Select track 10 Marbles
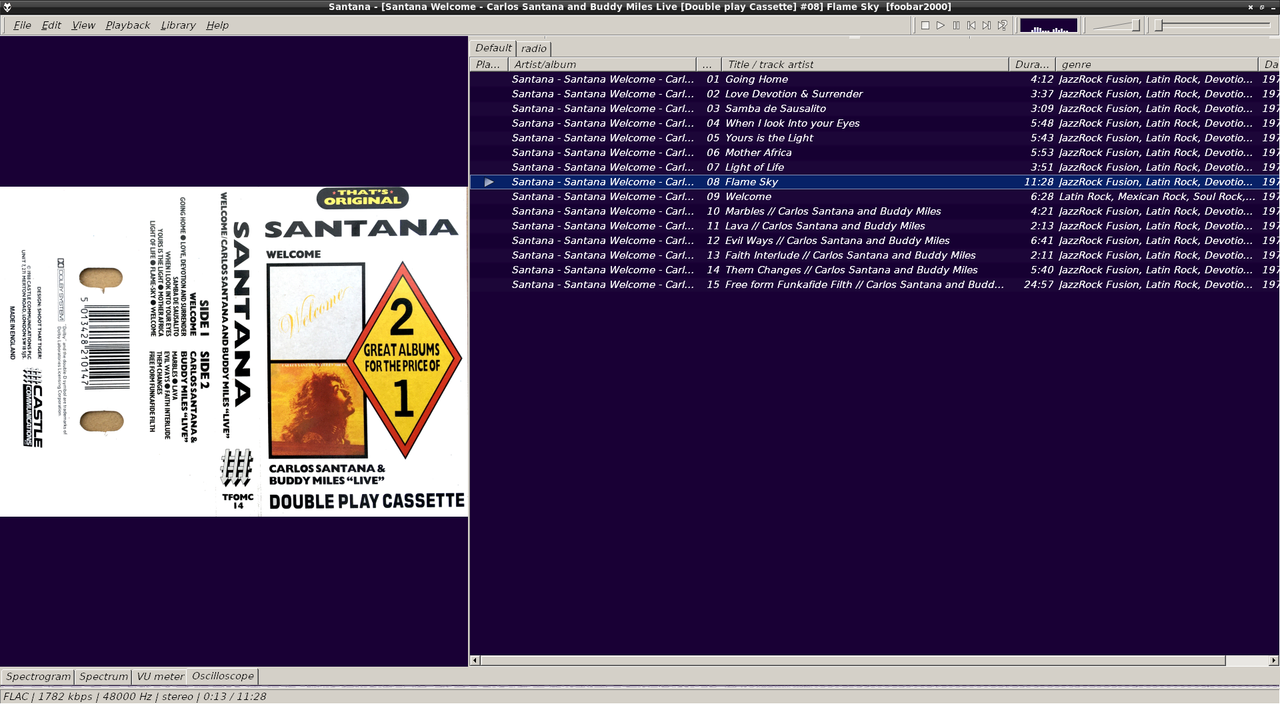The image size is (1280, 704). point(874,211)
